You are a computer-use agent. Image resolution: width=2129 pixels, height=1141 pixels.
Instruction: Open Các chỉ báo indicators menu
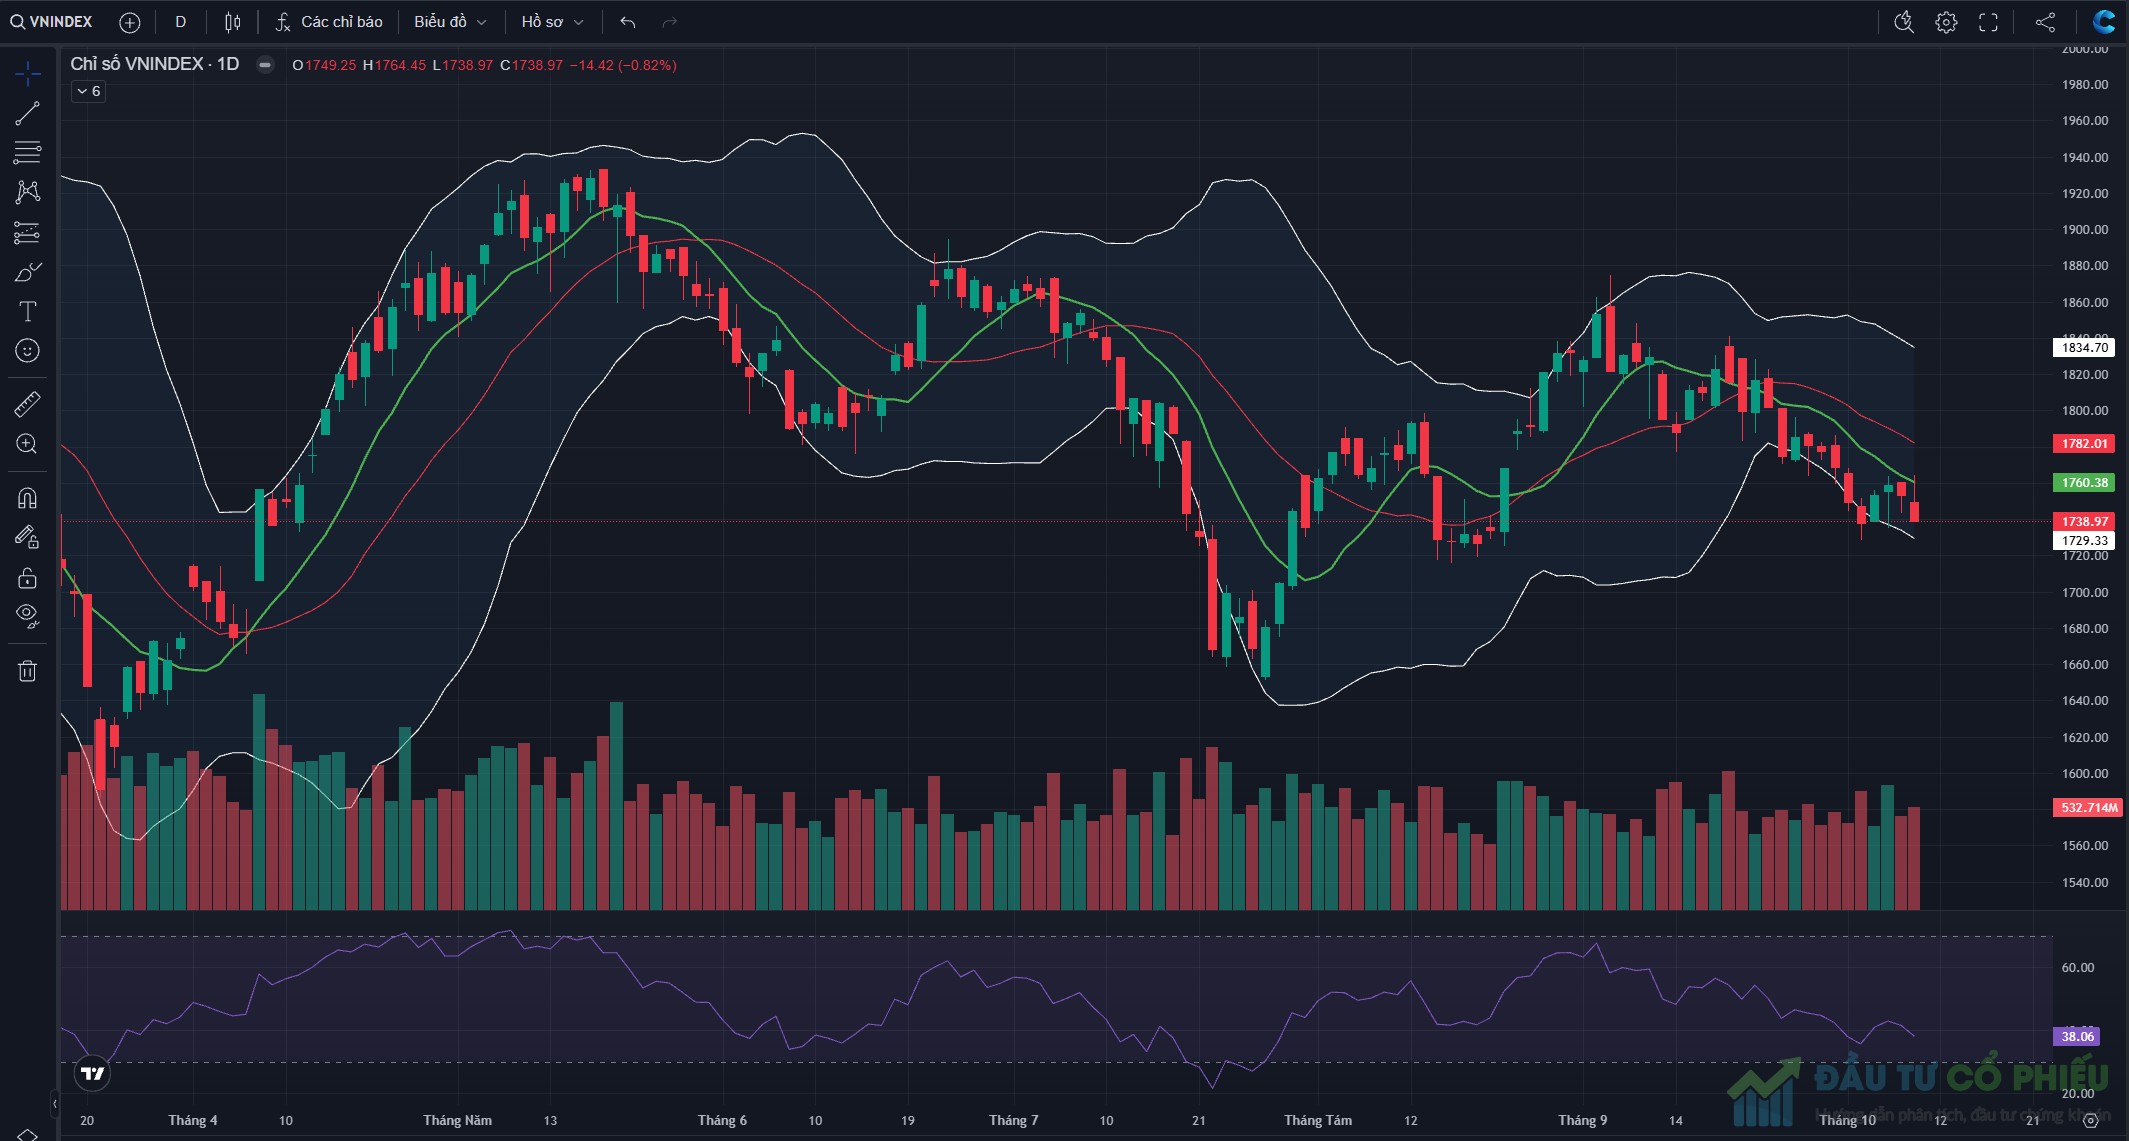coord(330,22)
